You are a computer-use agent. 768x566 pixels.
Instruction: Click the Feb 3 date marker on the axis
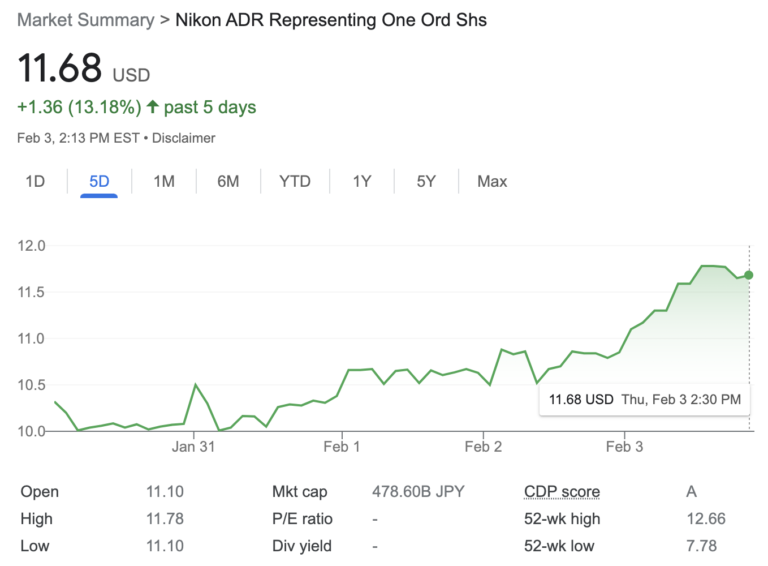click(x=624, y=447)
